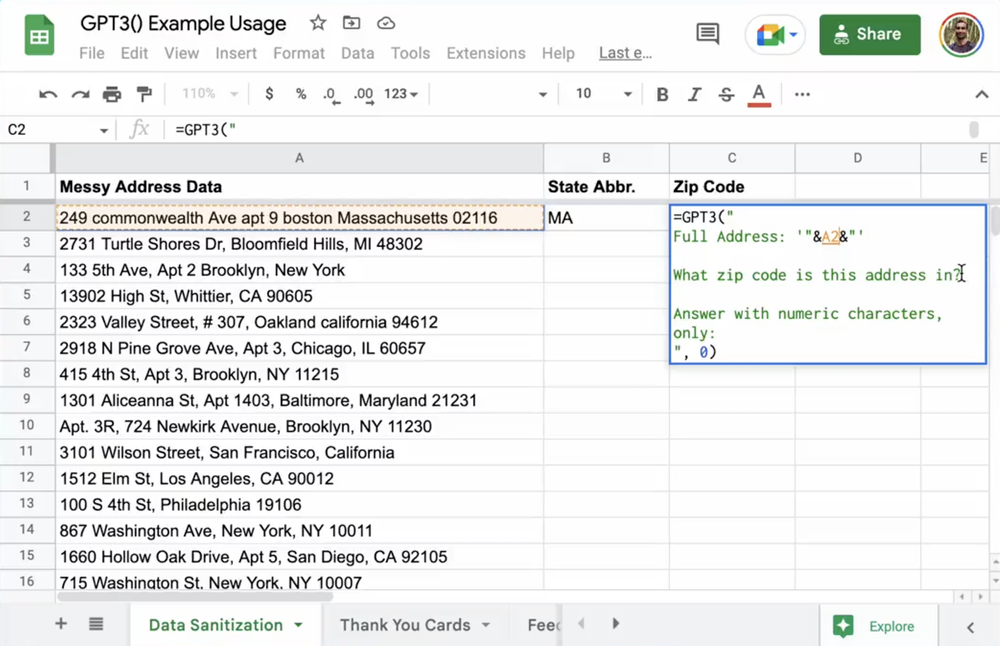Image resolution: width=1000 pixels, height=646 pixels.
Task: Open the font size 10 dropdown
Action: point(603,94)
